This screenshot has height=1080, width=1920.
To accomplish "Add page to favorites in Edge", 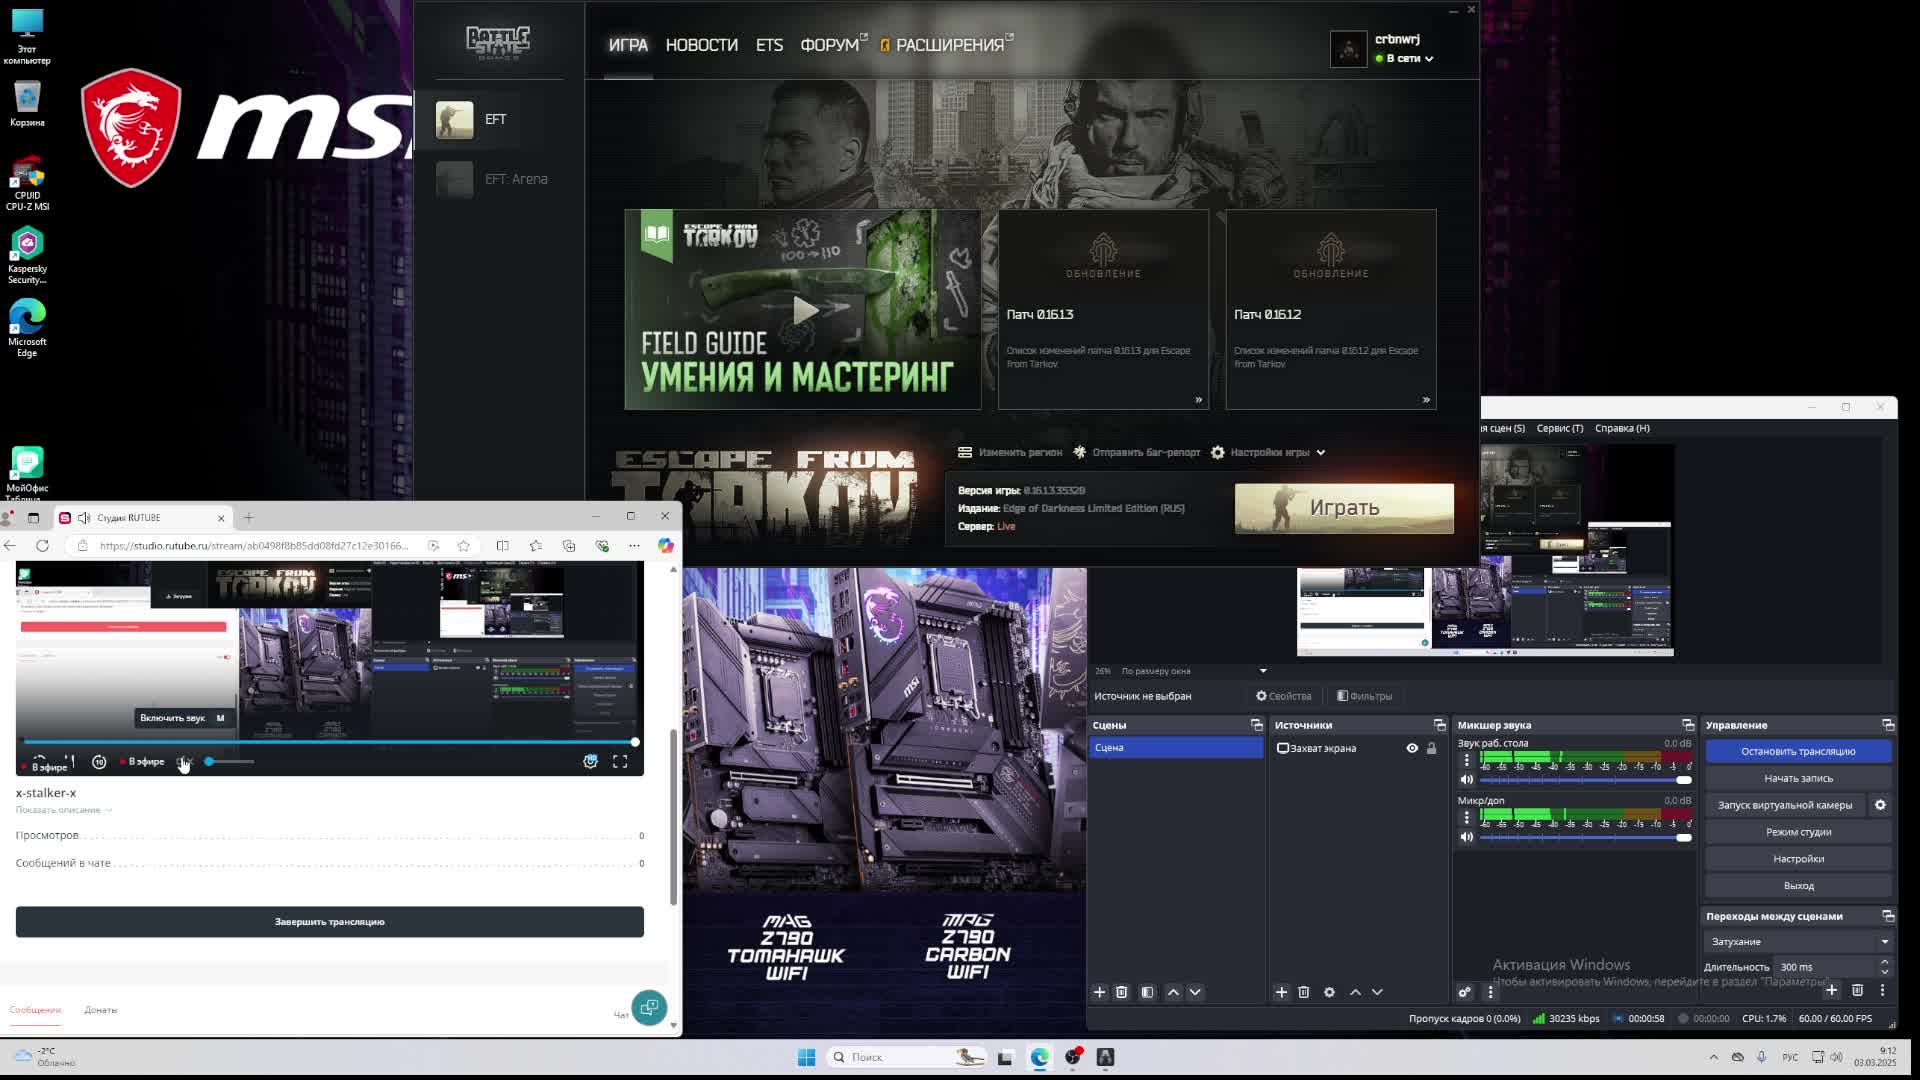I will coord(463,546).
